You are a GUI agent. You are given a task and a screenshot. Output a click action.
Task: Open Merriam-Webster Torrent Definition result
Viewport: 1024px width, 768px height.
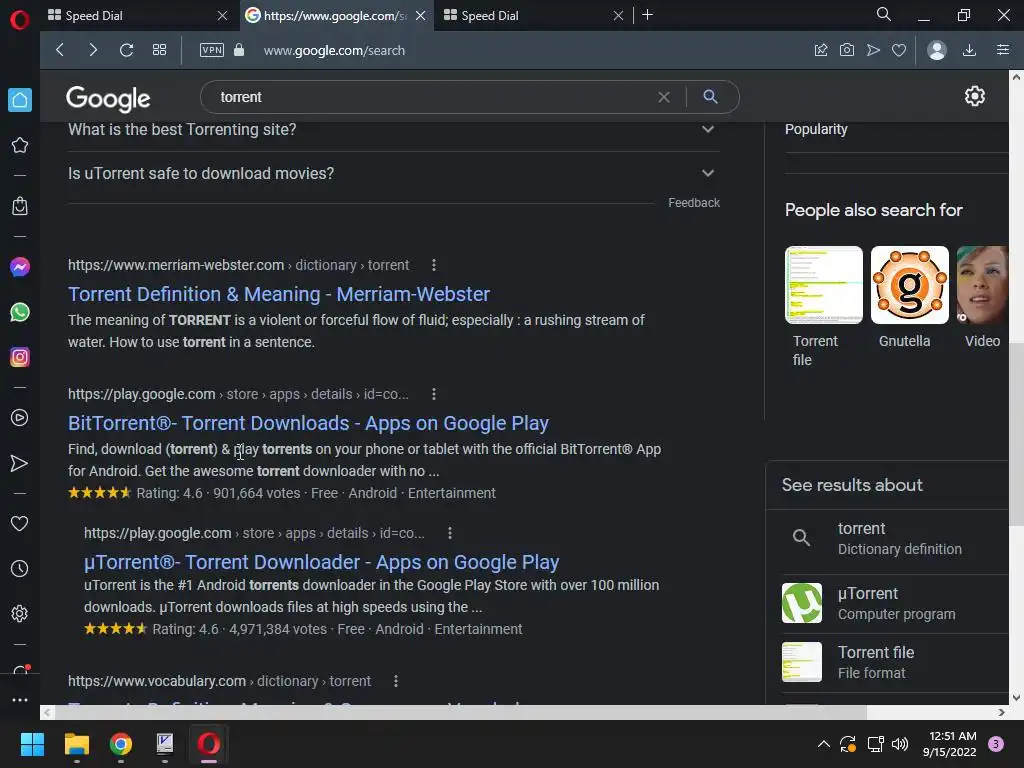(x=279, y=295)
